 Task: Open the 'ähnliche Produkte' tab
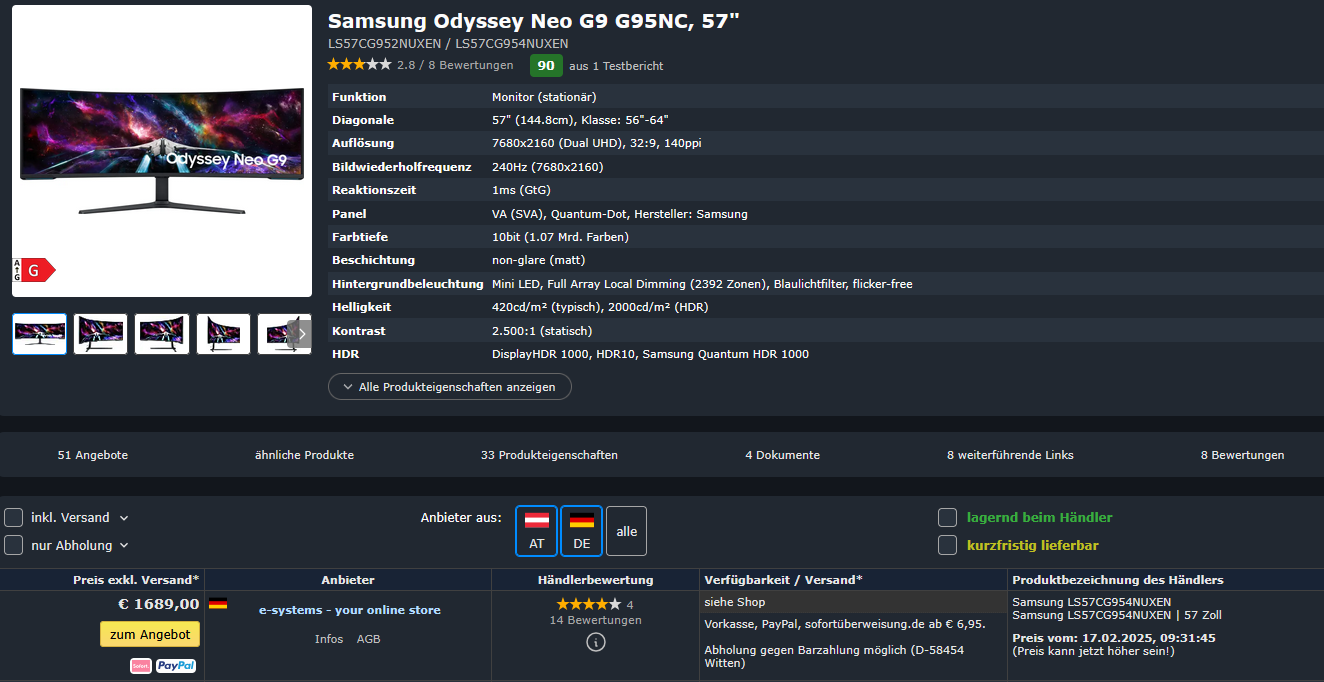coord(304,455)
